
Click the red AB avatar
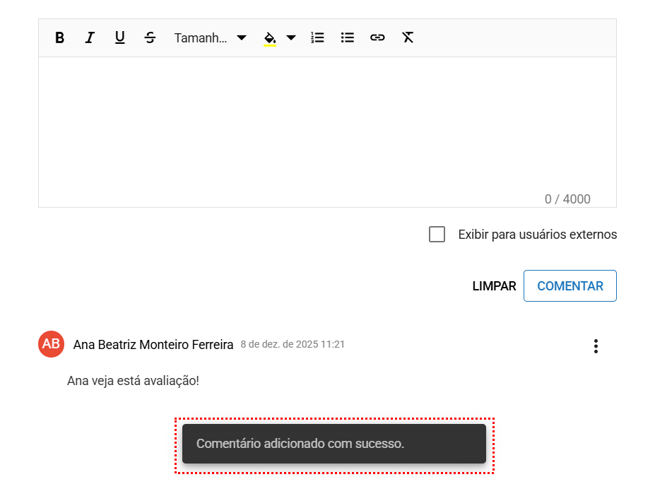tap(51, 344)
